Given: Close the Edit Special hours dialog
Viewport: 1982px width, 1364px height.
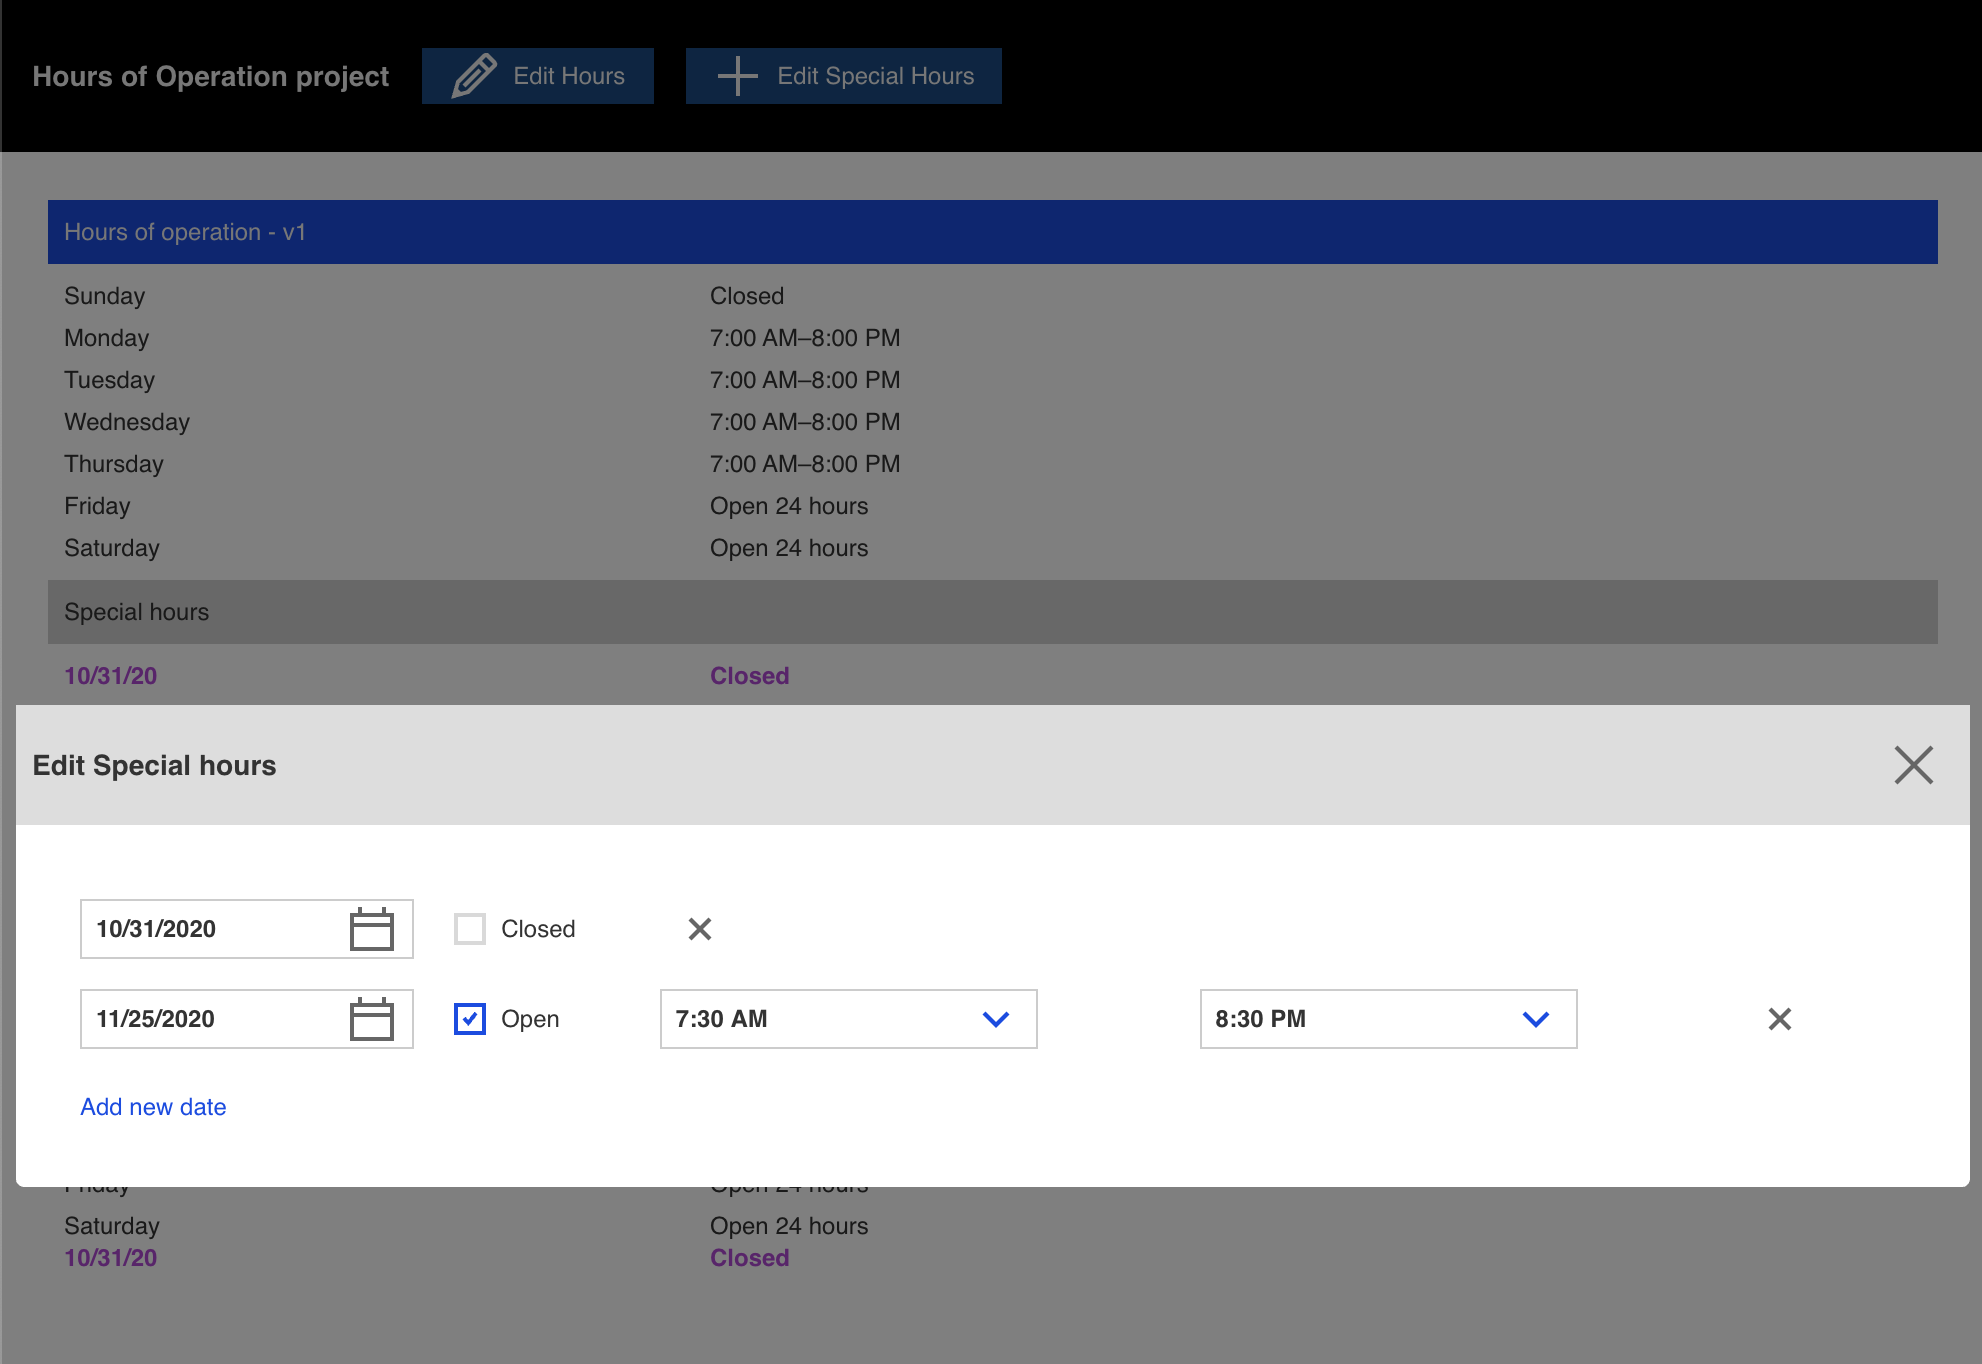Looking at the screenshot, I should (1913, 765).
